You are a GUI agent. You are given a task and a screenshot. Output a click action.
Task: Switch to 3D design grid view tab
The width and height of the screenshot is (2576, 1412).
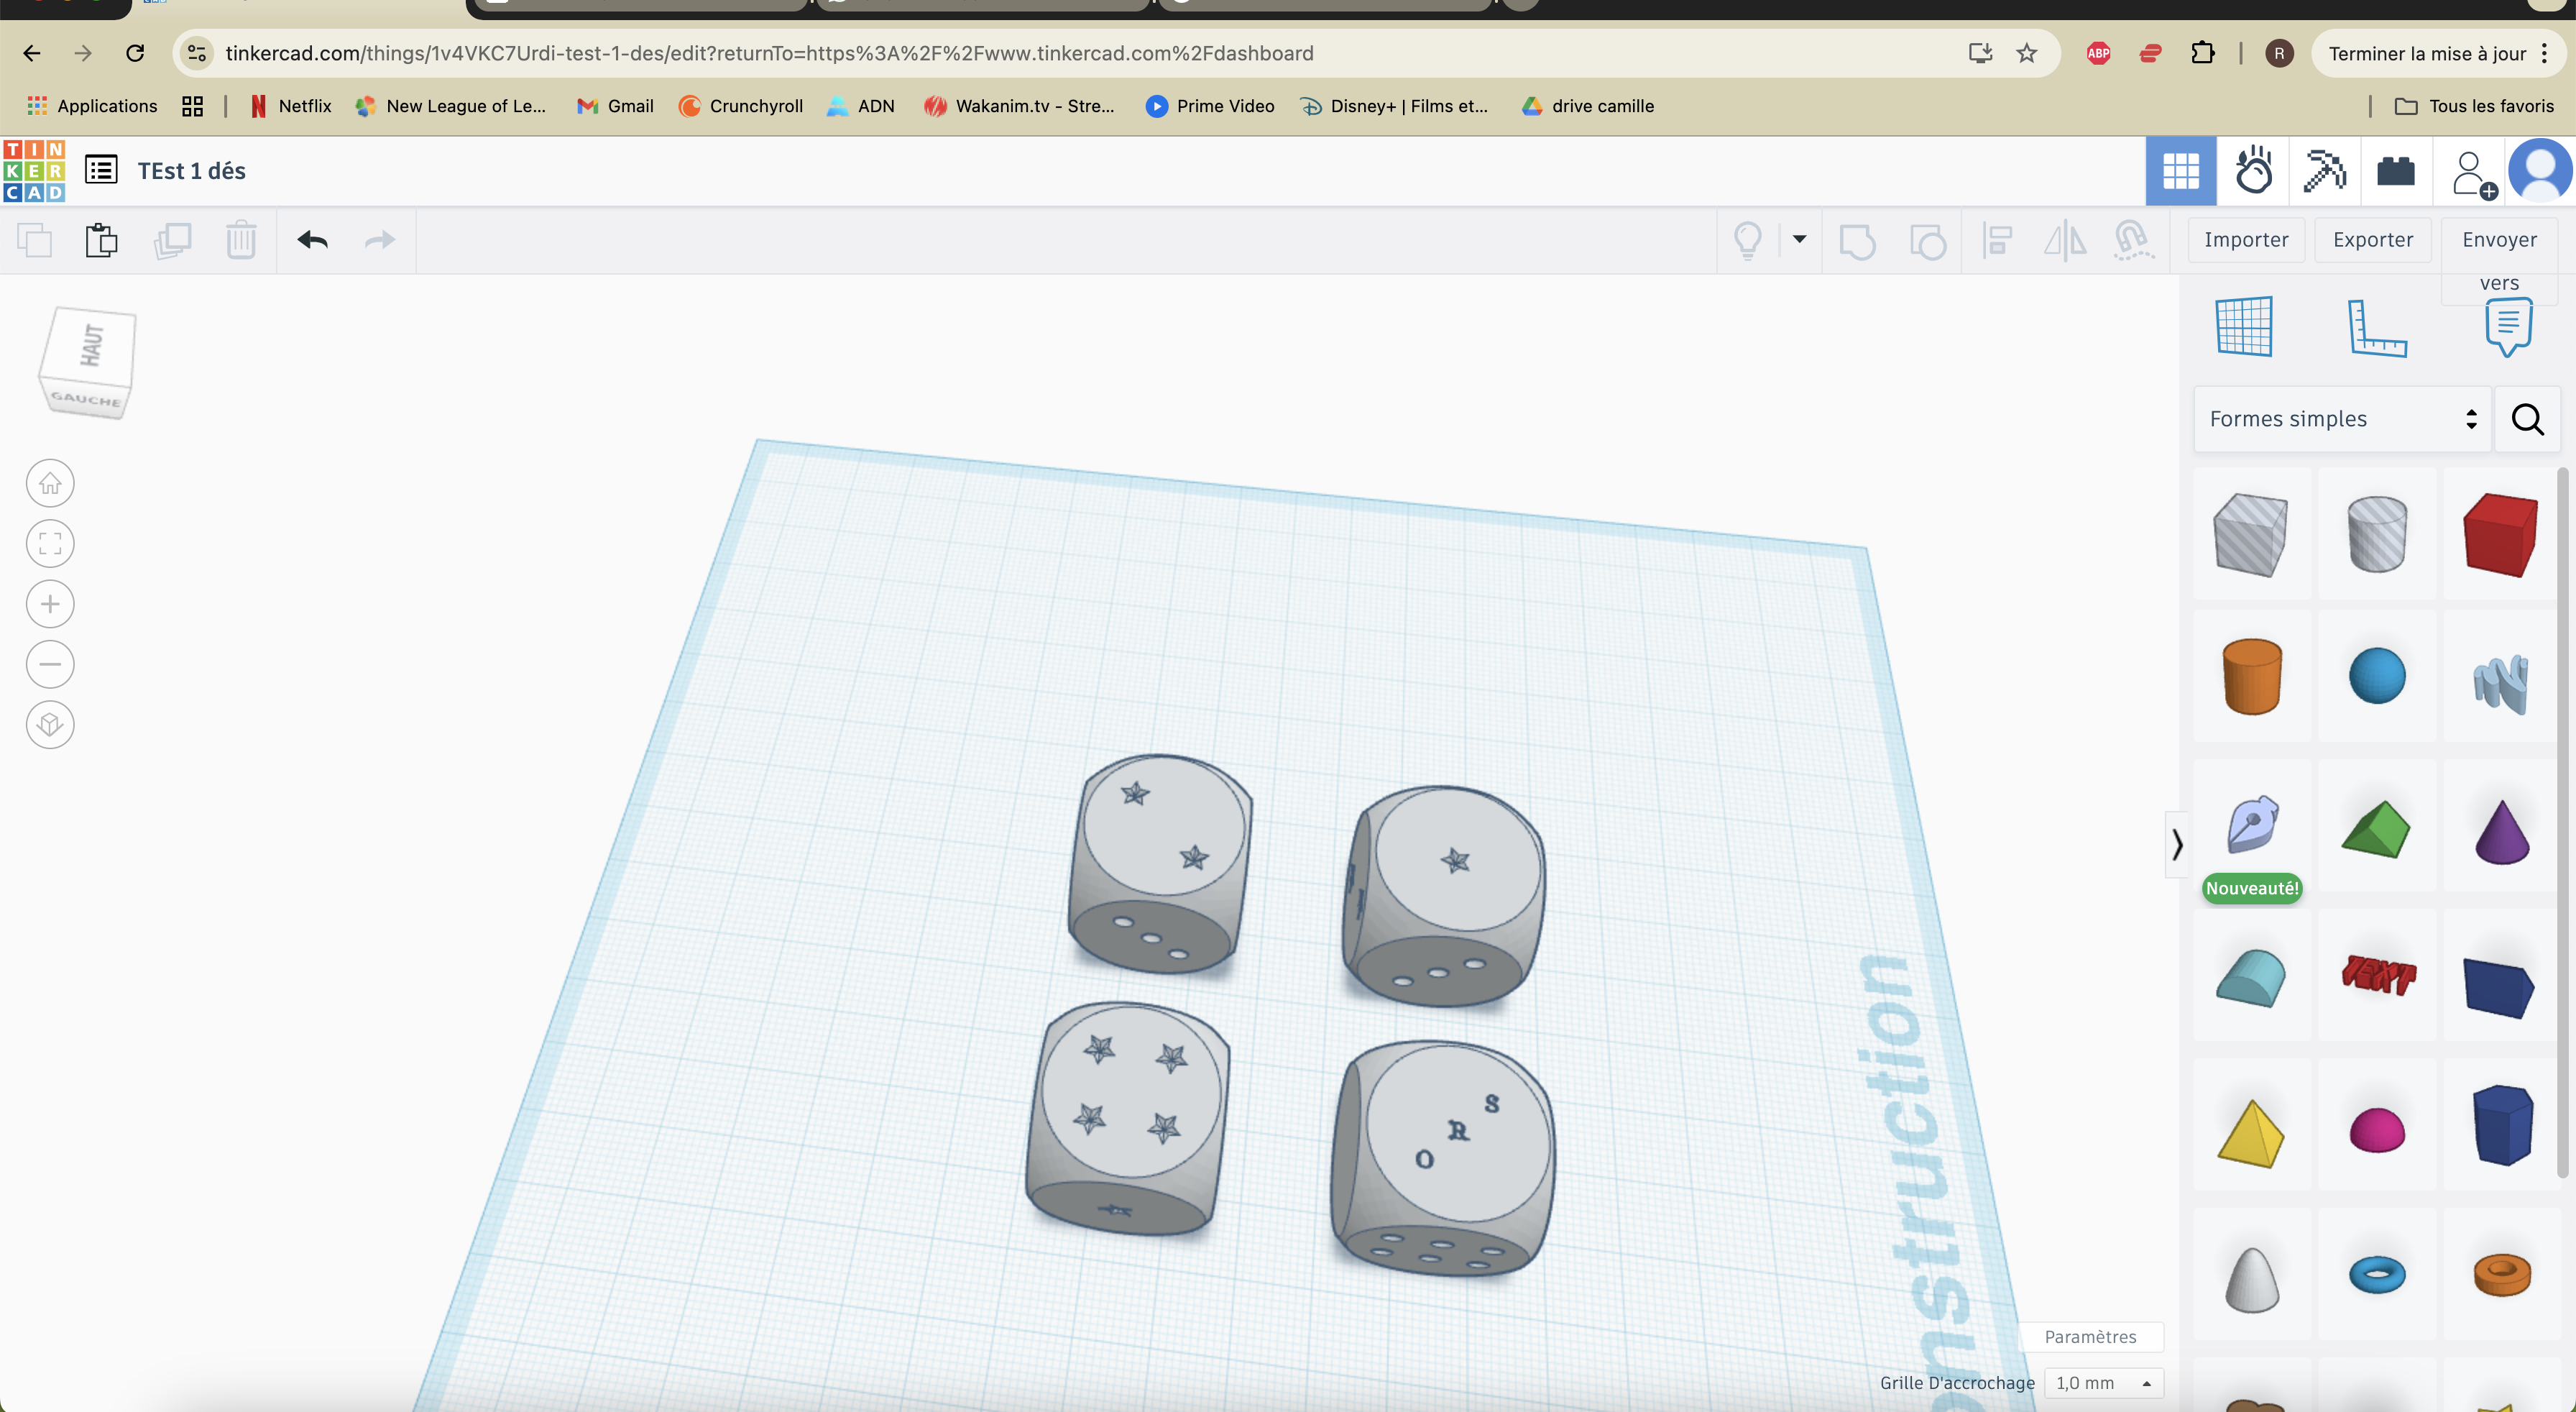tap(2181, 171)
